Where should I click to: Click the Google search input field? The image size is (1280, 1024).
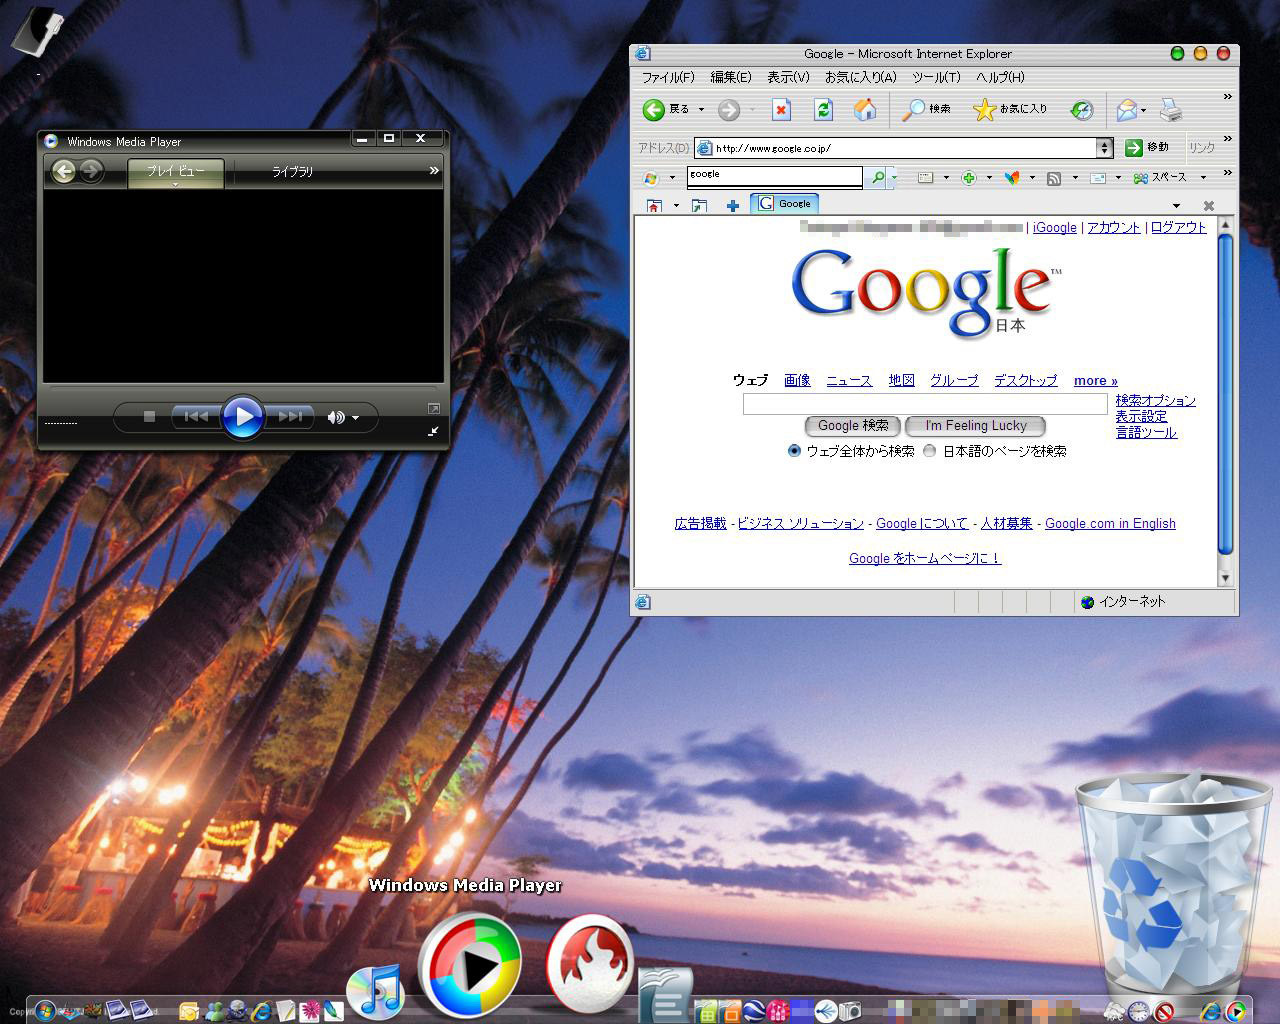(925, 404)
